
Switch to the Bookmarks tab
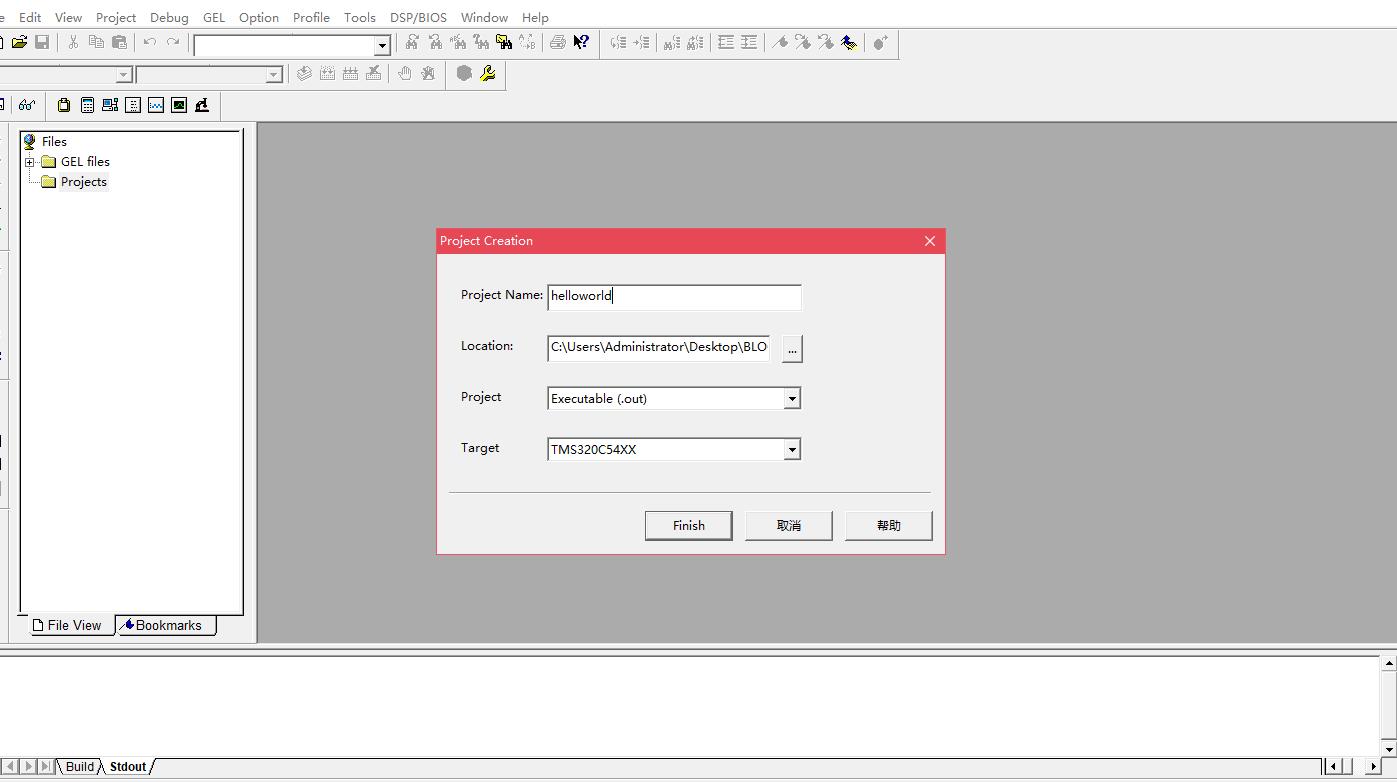pyautogui.click(x=166, y=625)
